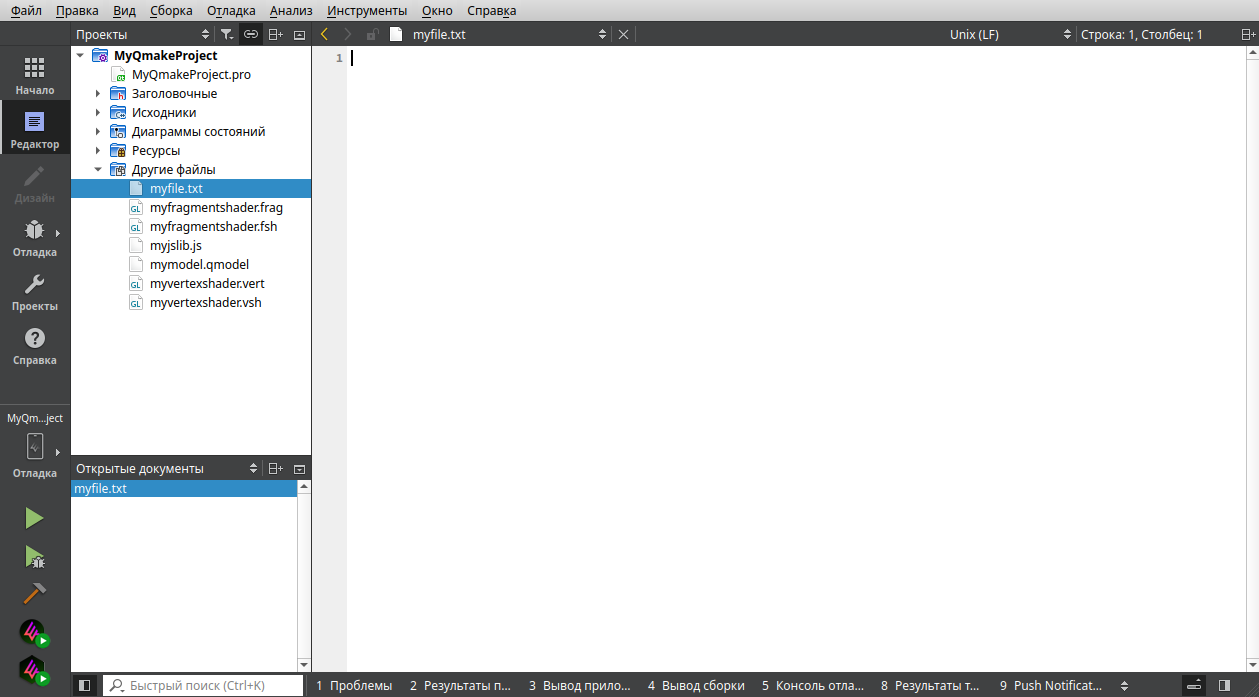Expand the Заголовочные folder
Viewport: 1259px width, 697px height.
98,94
